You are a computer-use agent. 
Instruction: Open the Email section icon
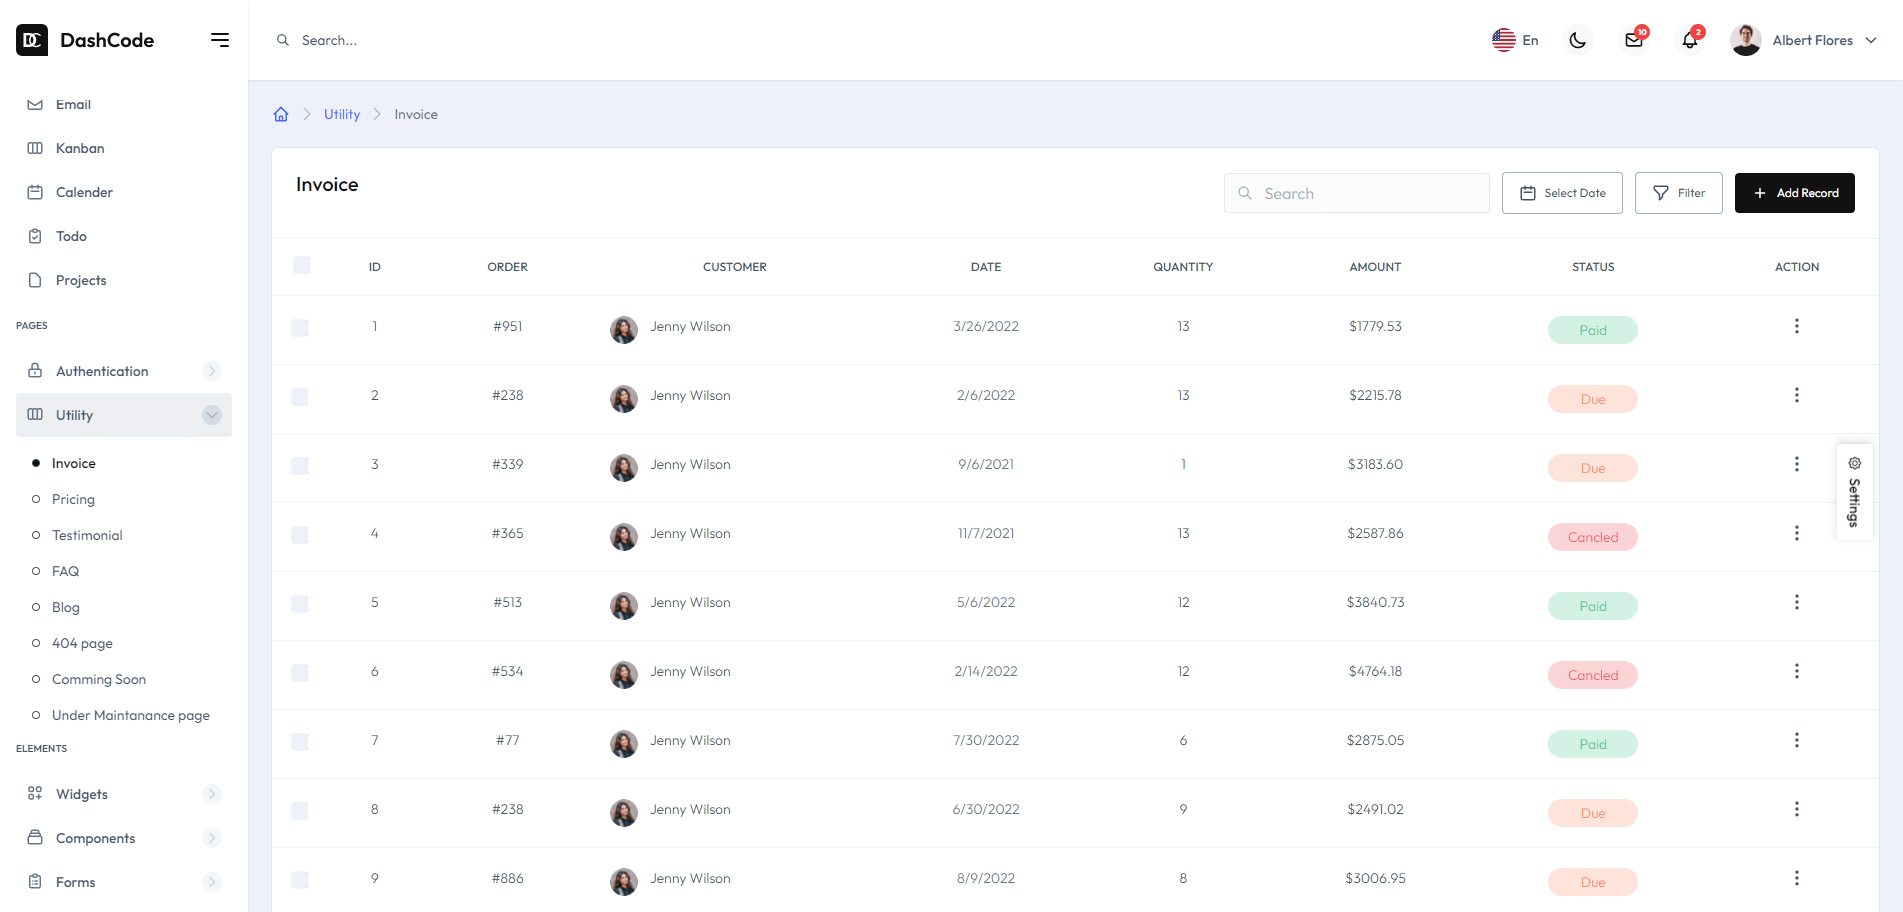point(35,104)
